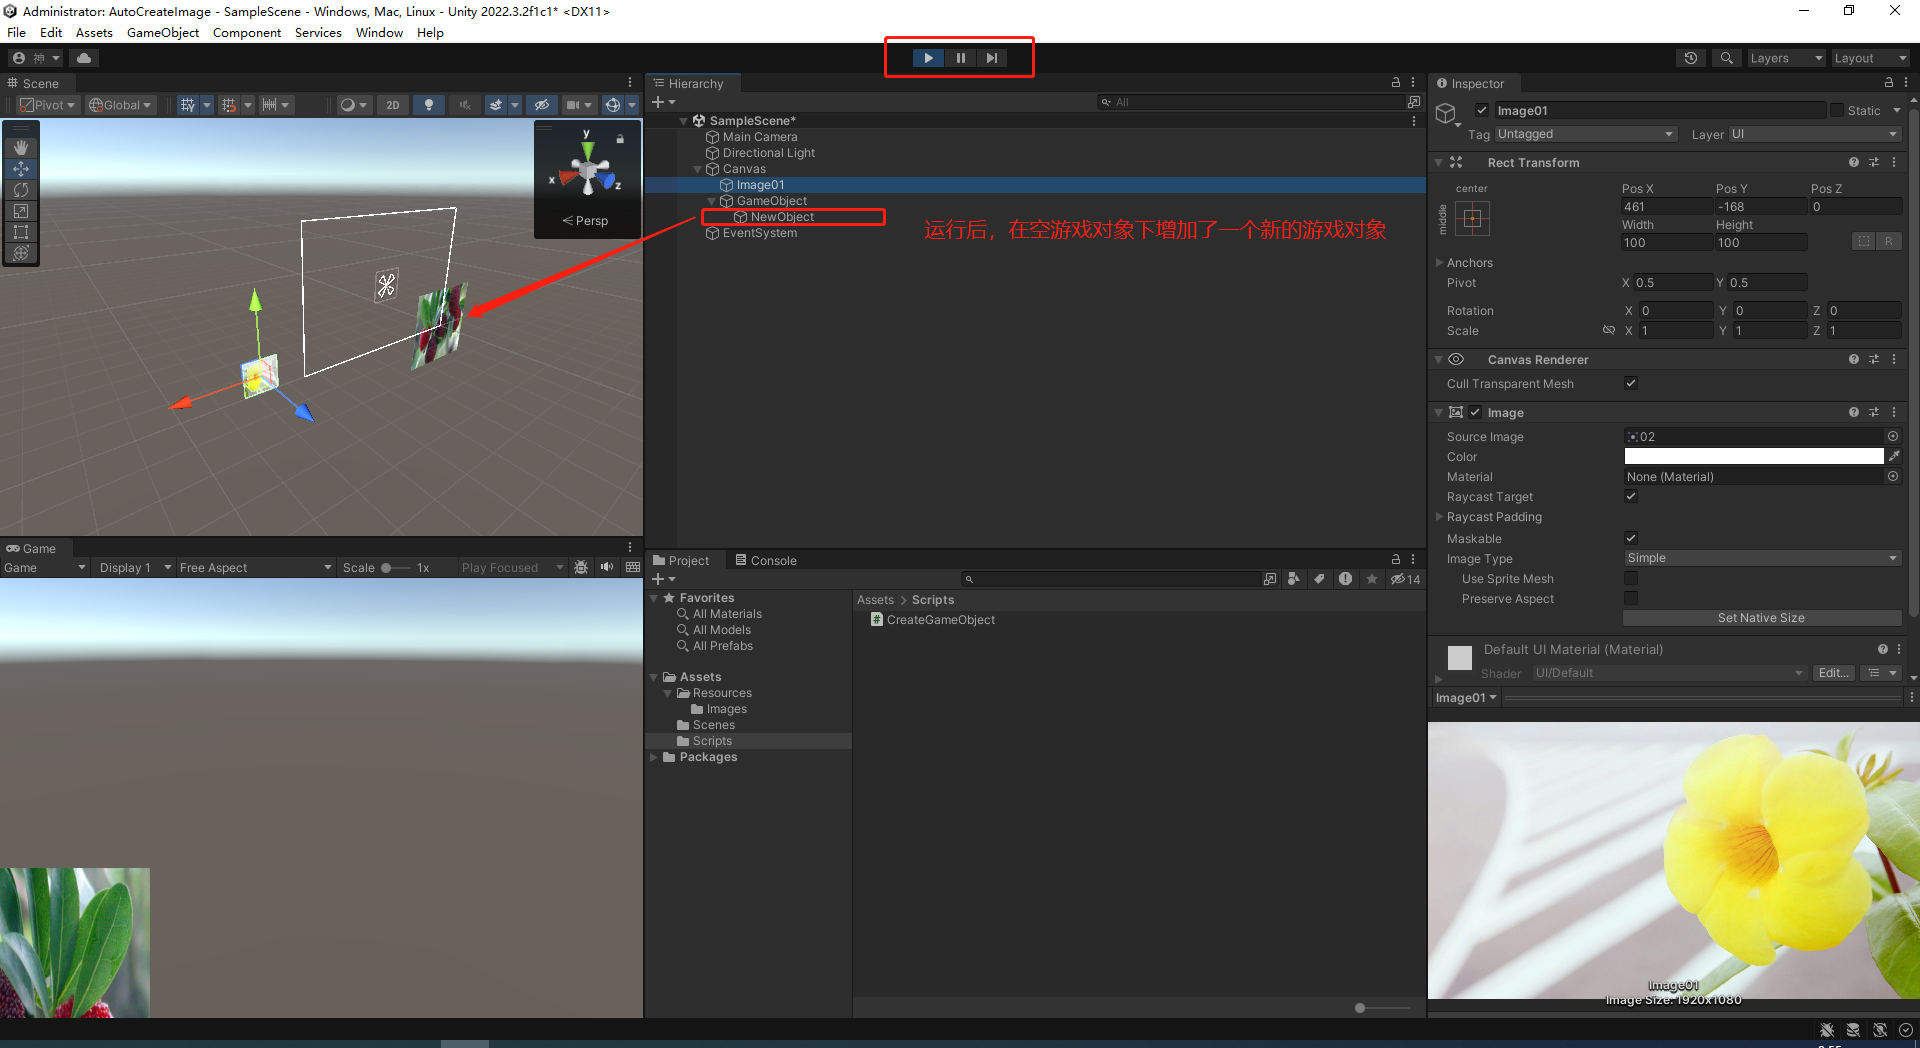Open Display 1 dropdown
The image size is (1920, 1048).
point(135,567)
